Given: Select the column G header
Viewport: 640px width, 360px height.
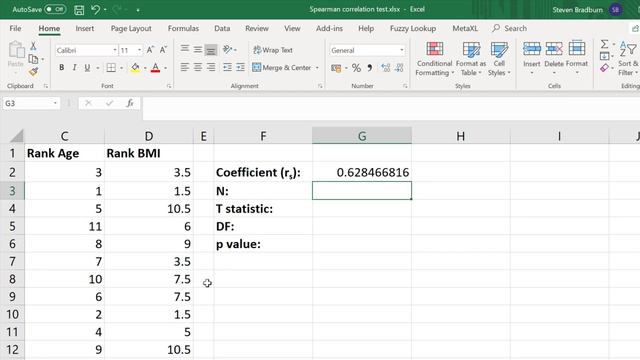Looking at the screenshot, I should click(x=362, y=136).
